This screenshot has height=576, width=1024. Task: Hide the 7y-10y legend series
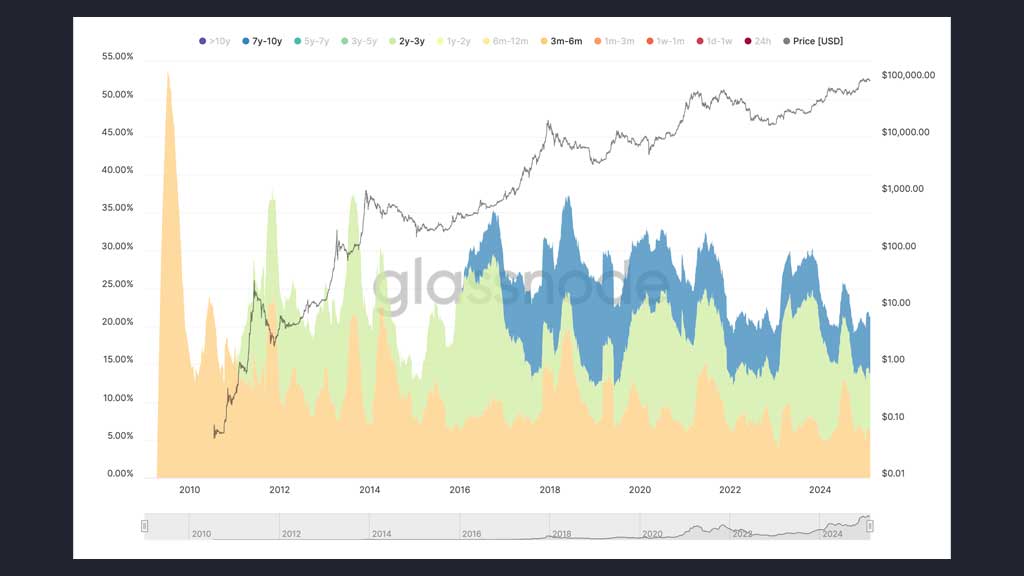point(262,41)
